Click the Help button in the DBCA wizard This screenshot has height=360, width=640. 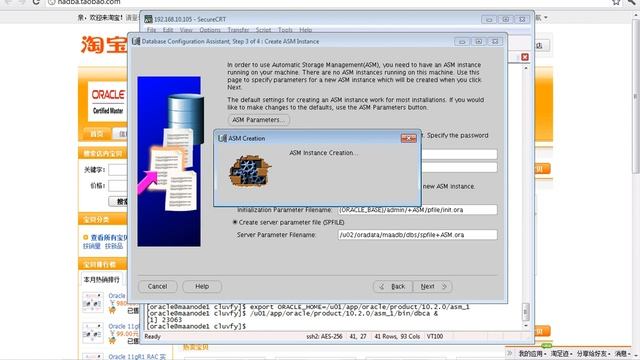202,287
